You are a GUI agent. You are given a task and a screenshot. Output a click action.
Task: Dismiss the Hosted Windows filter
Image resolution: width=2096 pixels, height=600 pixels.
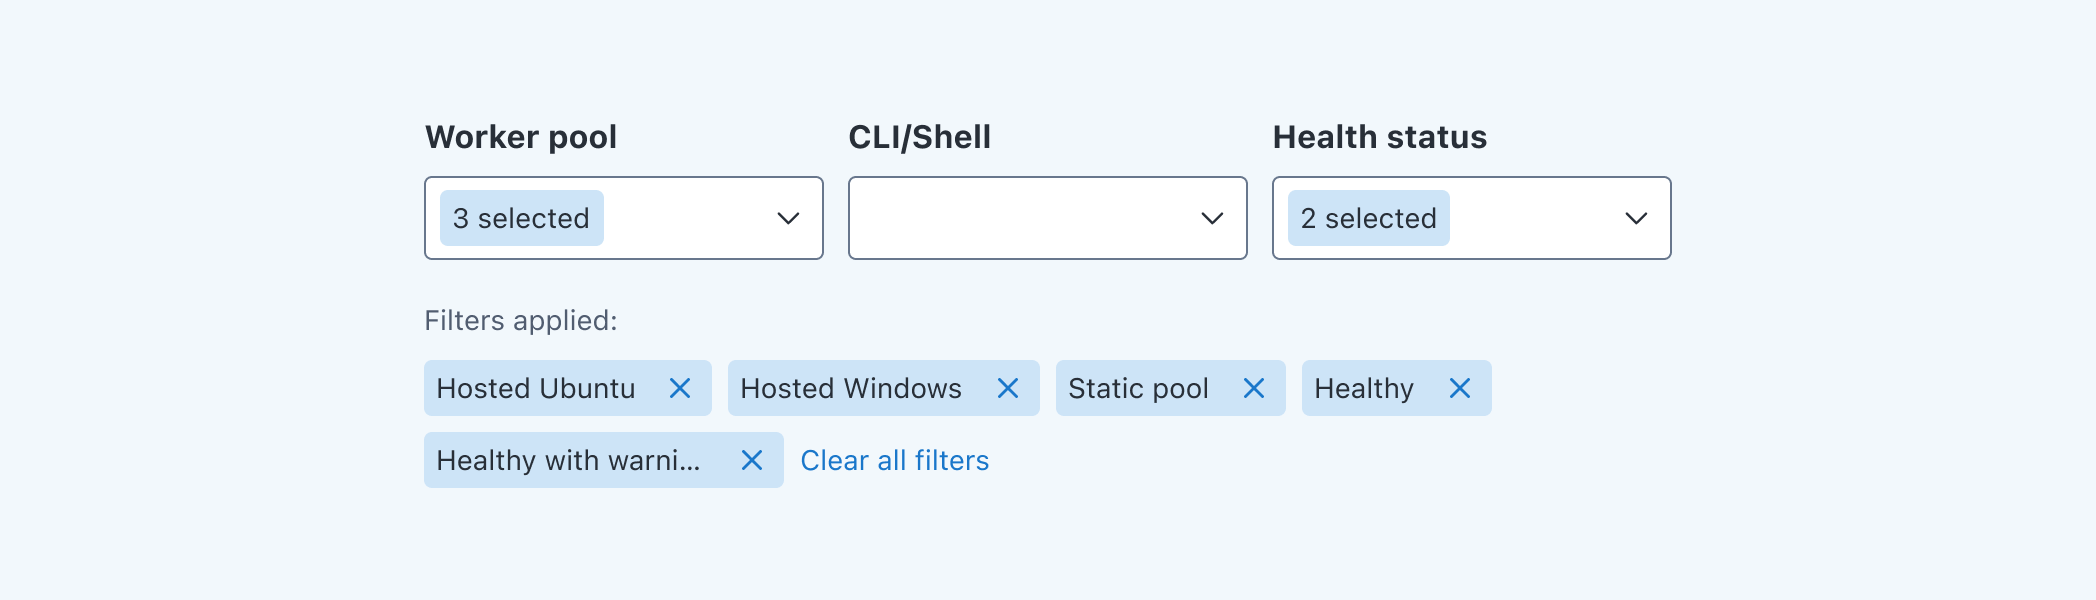[x=1009, y=388]
